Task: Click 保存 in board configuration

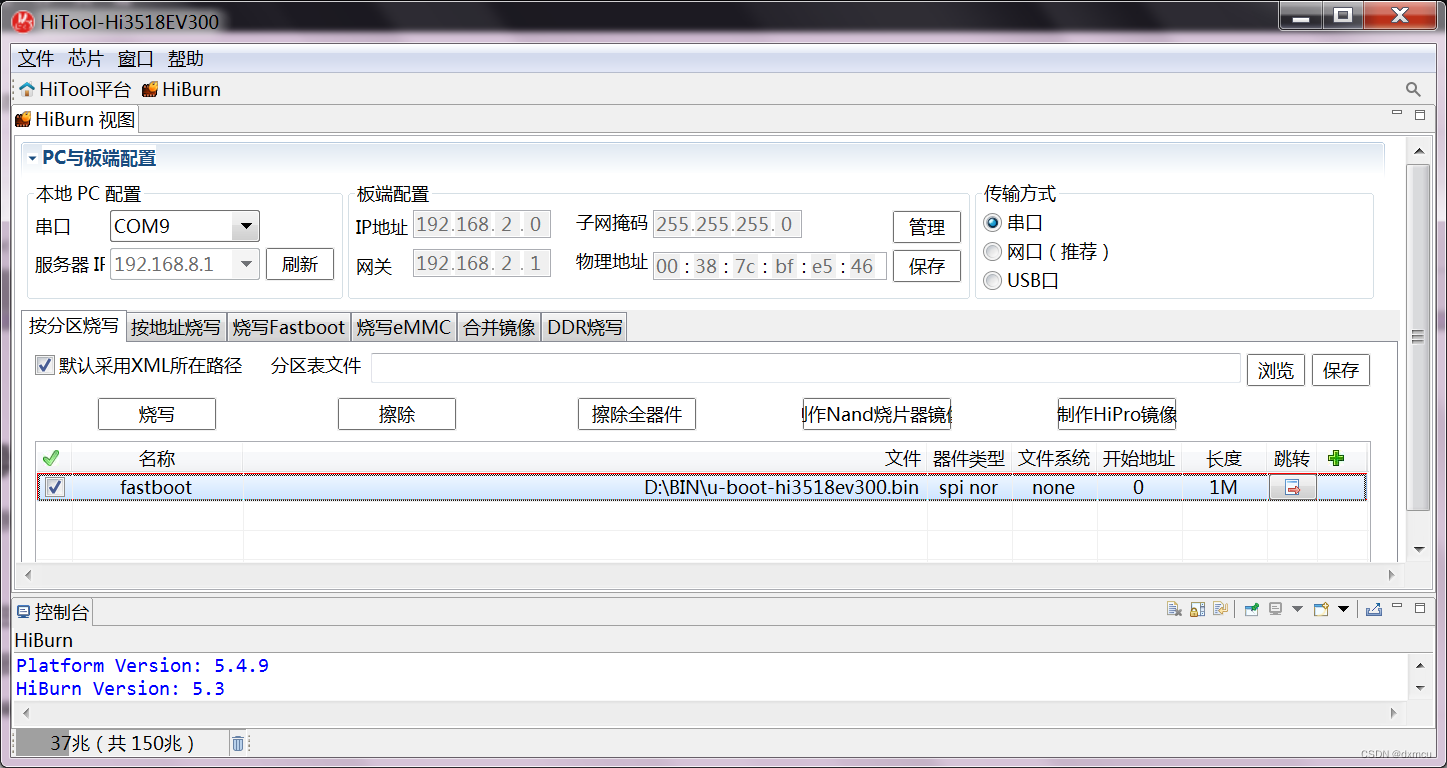Action: tap(927, 266)
